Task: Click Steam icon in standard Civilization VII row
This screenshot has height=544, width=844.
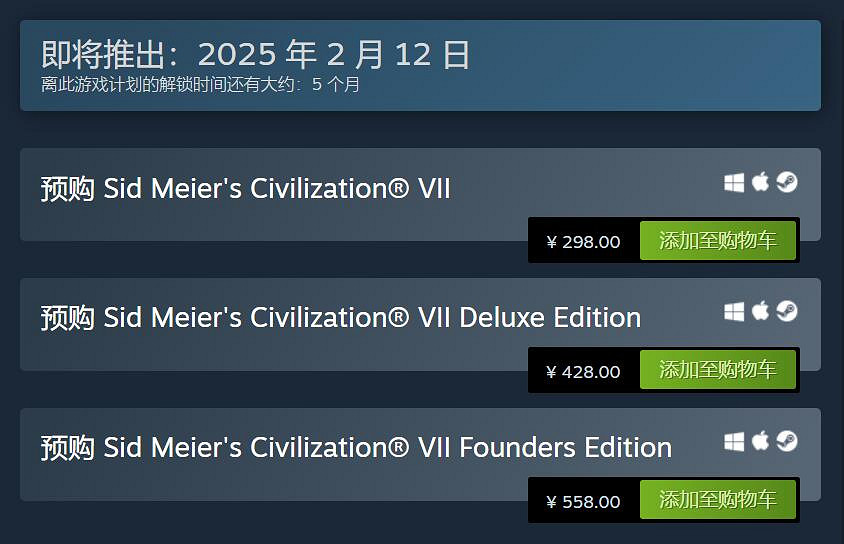Action: [x=787, y=183]
